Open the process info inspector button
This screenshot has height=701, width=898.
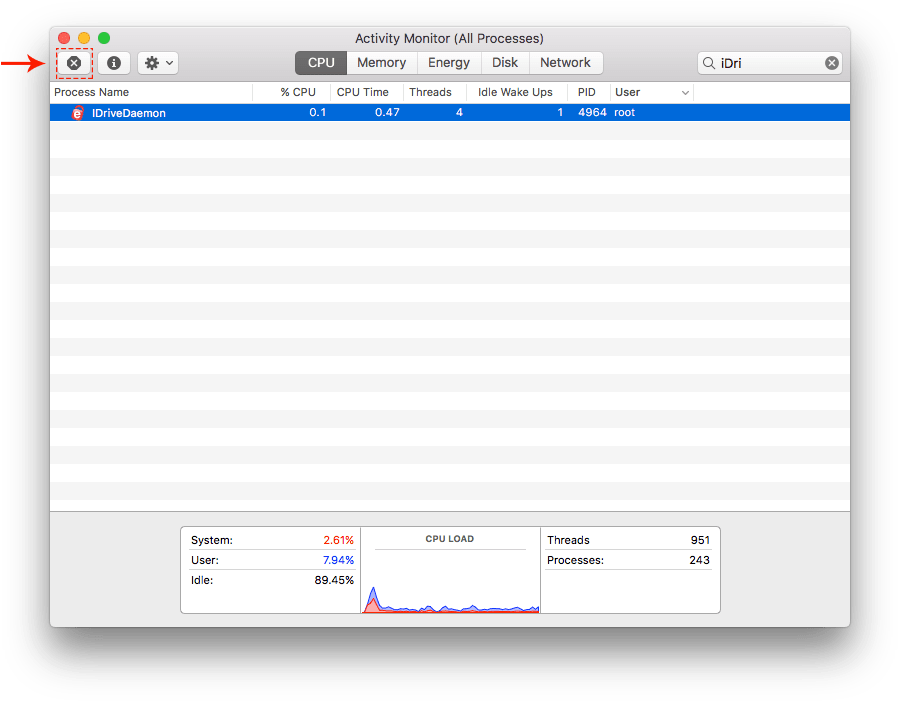point(114,63)
